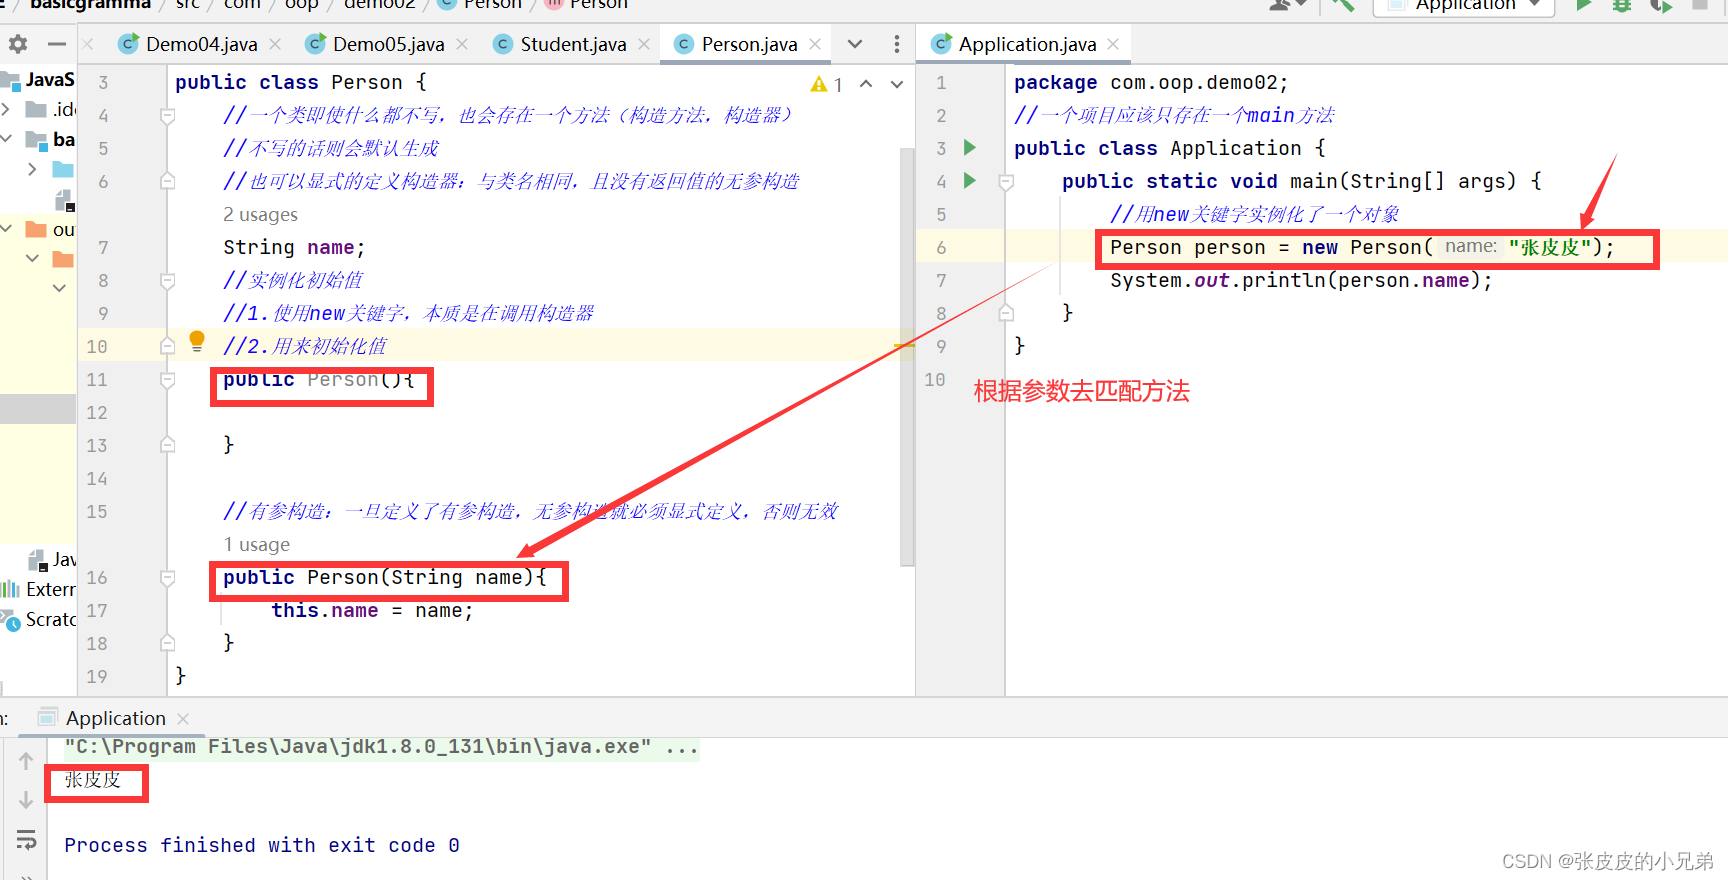
Task: Click 'this.name = name;' statement
Action: click(372, 611)
